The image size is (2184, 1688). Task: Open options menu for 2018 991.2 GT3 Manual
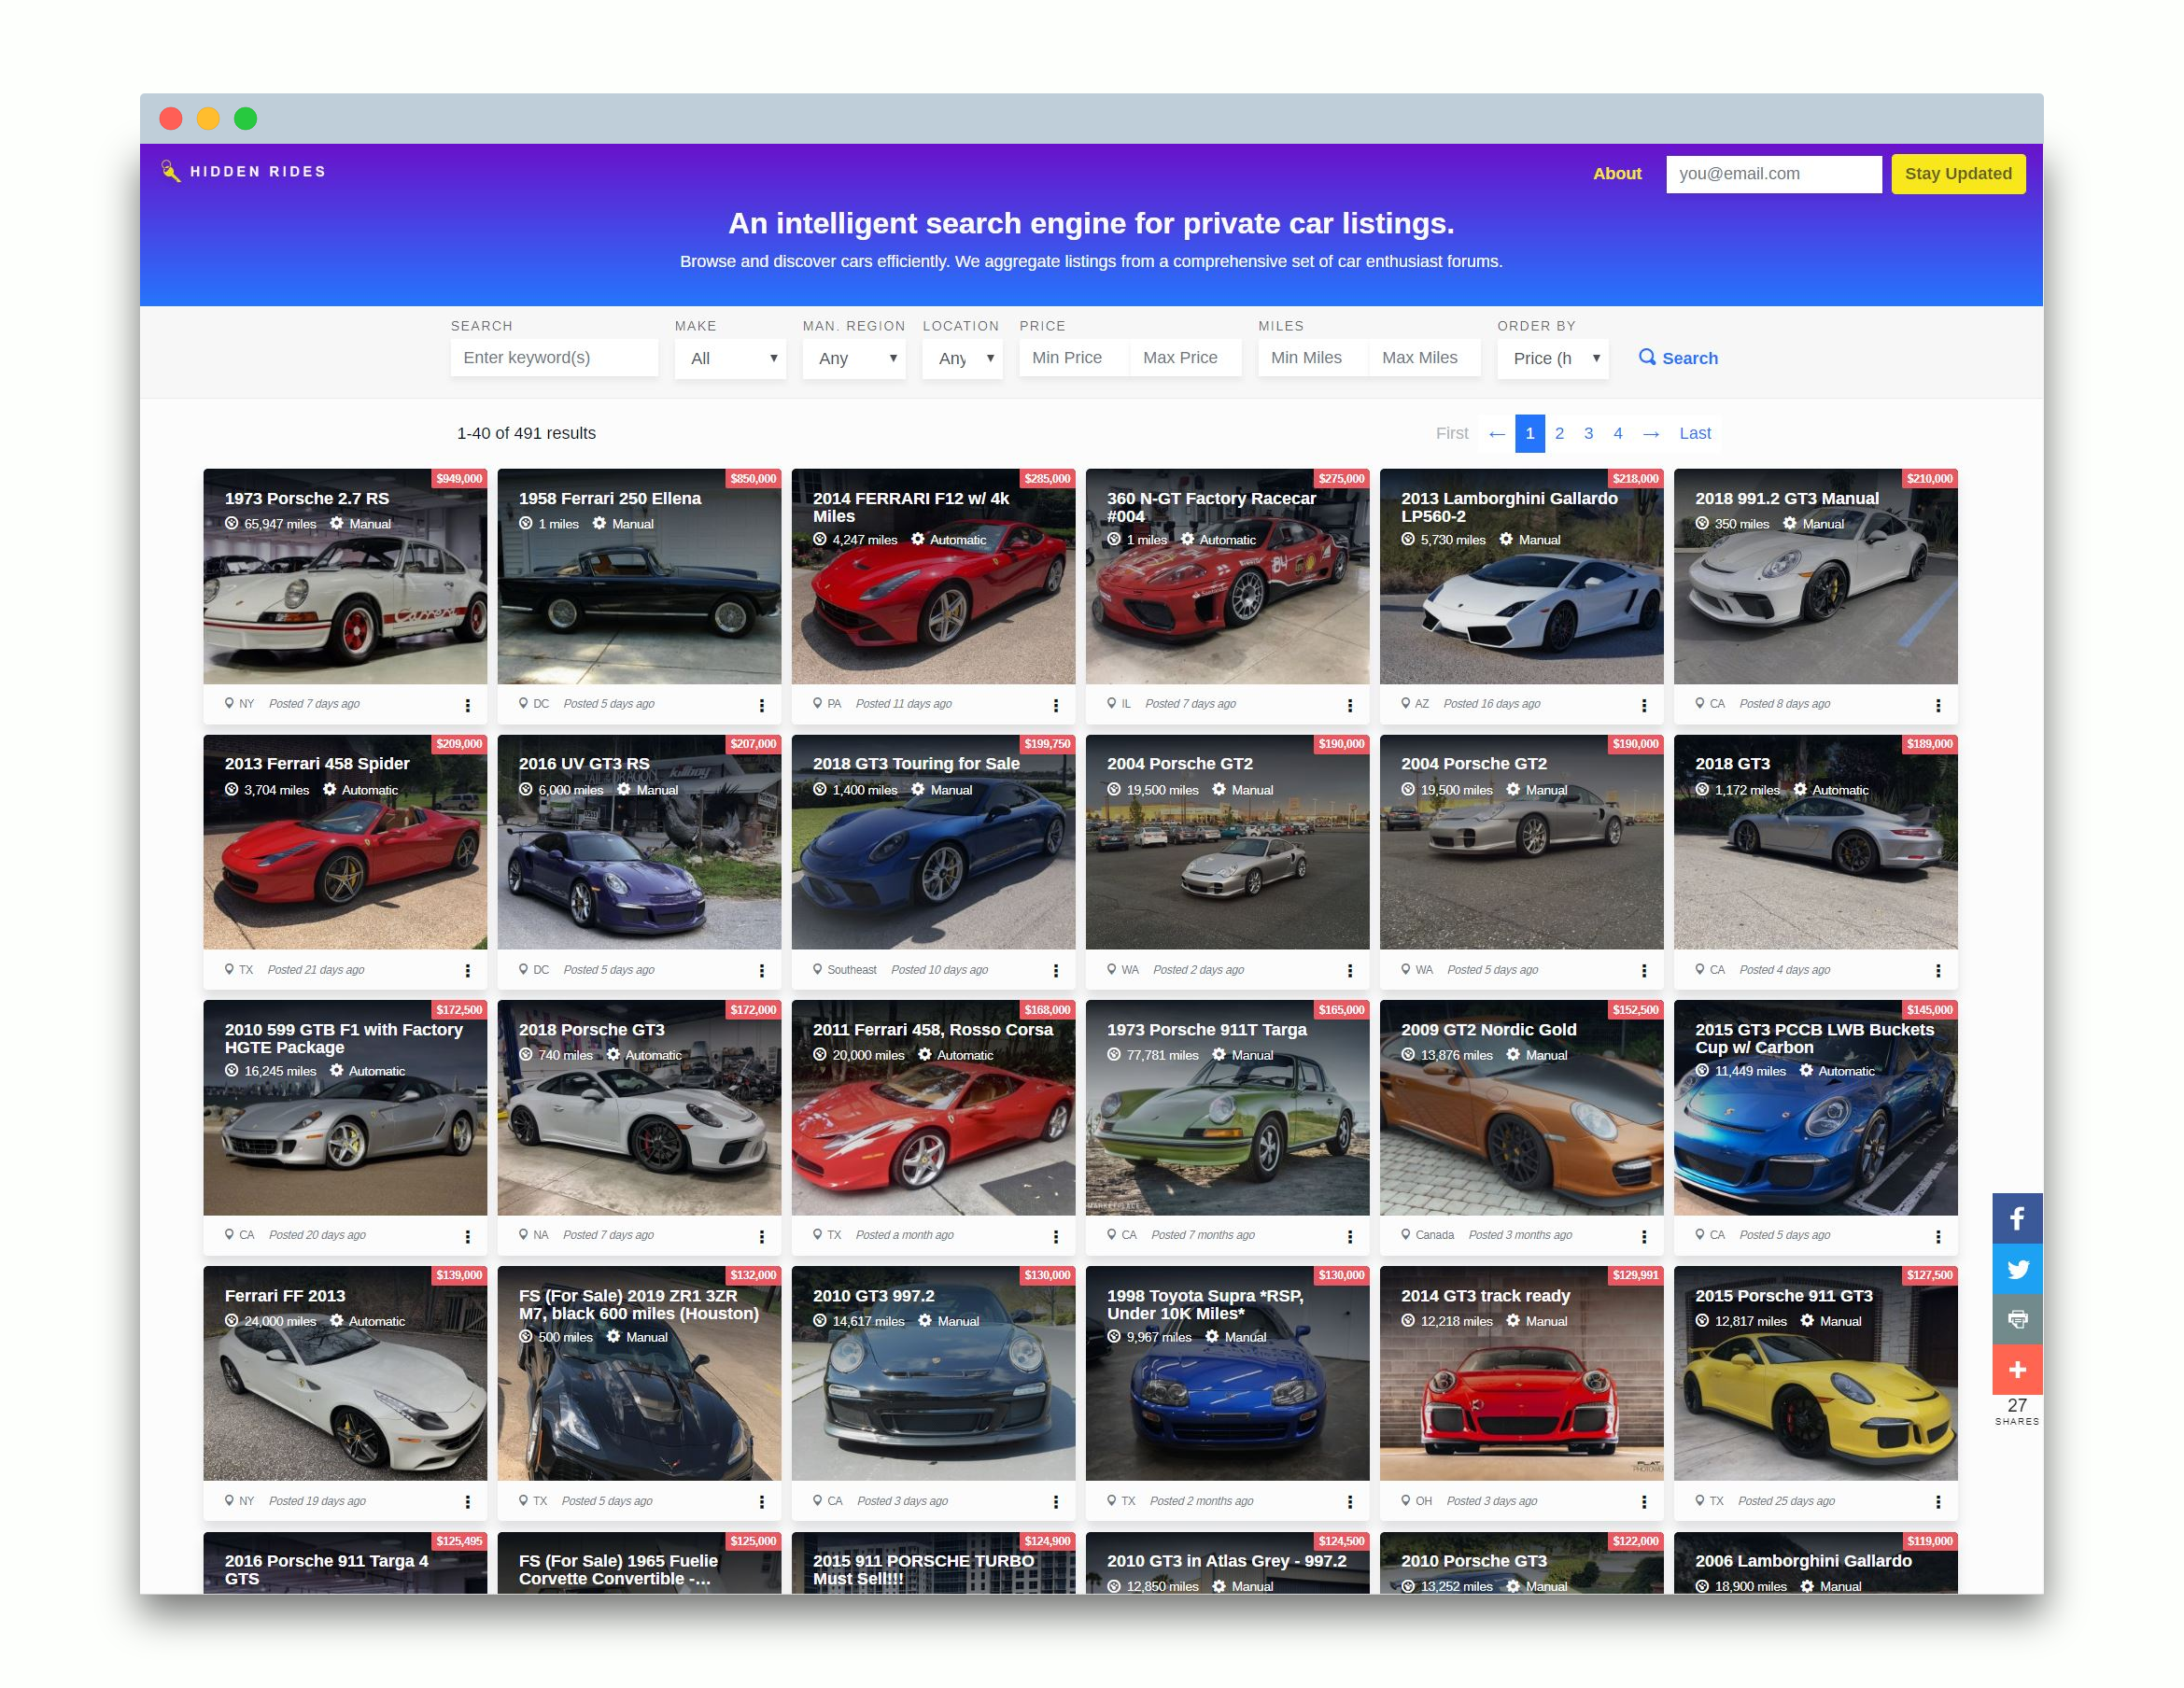[x=1937, y=705]
